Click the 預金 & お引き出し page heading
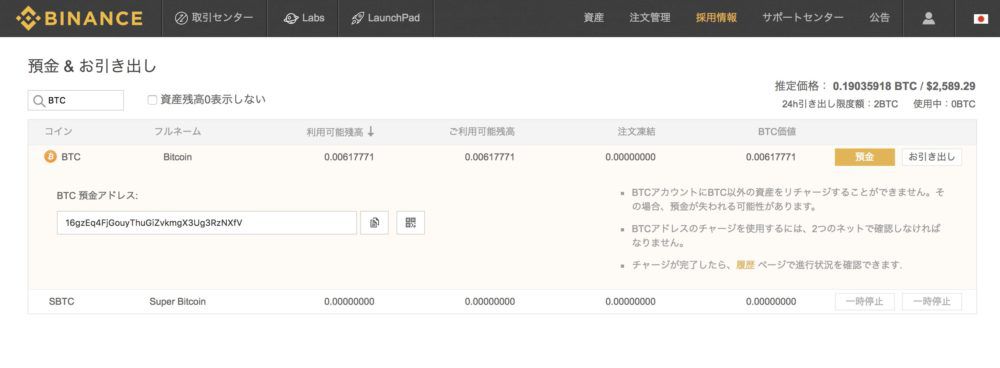 (92, 66)
